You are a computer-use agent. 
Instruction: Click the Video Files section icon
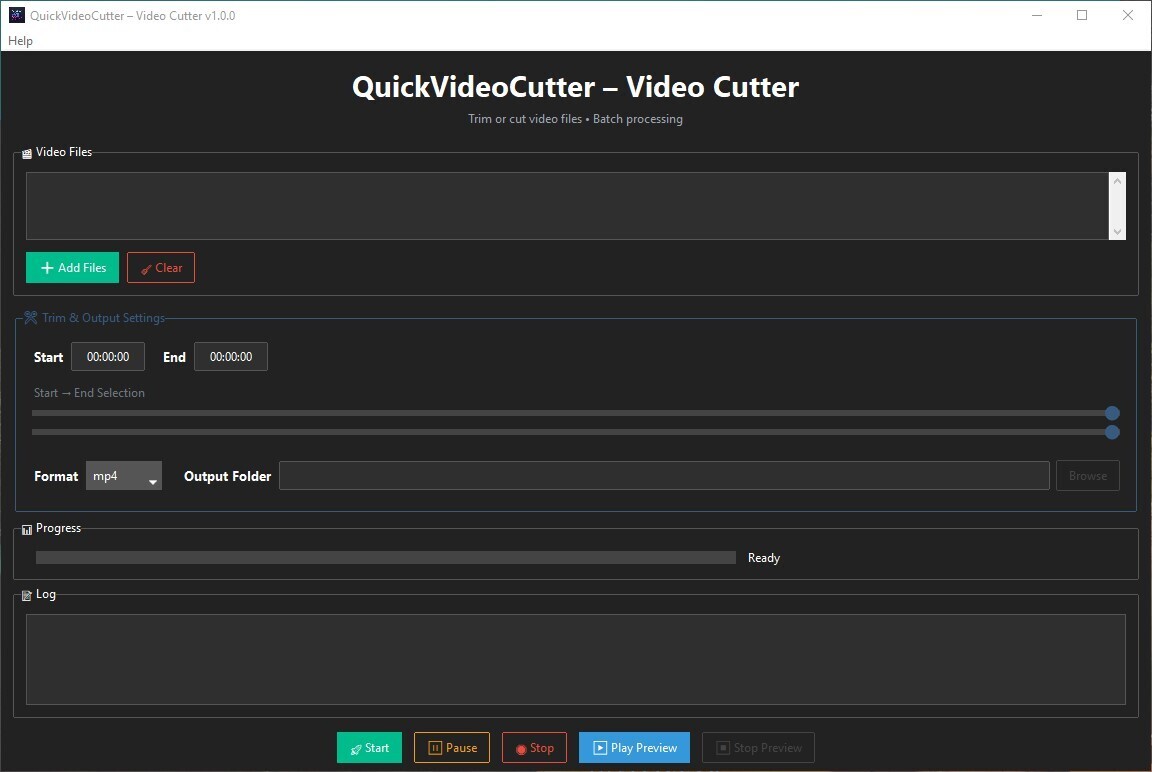[27, 154]
